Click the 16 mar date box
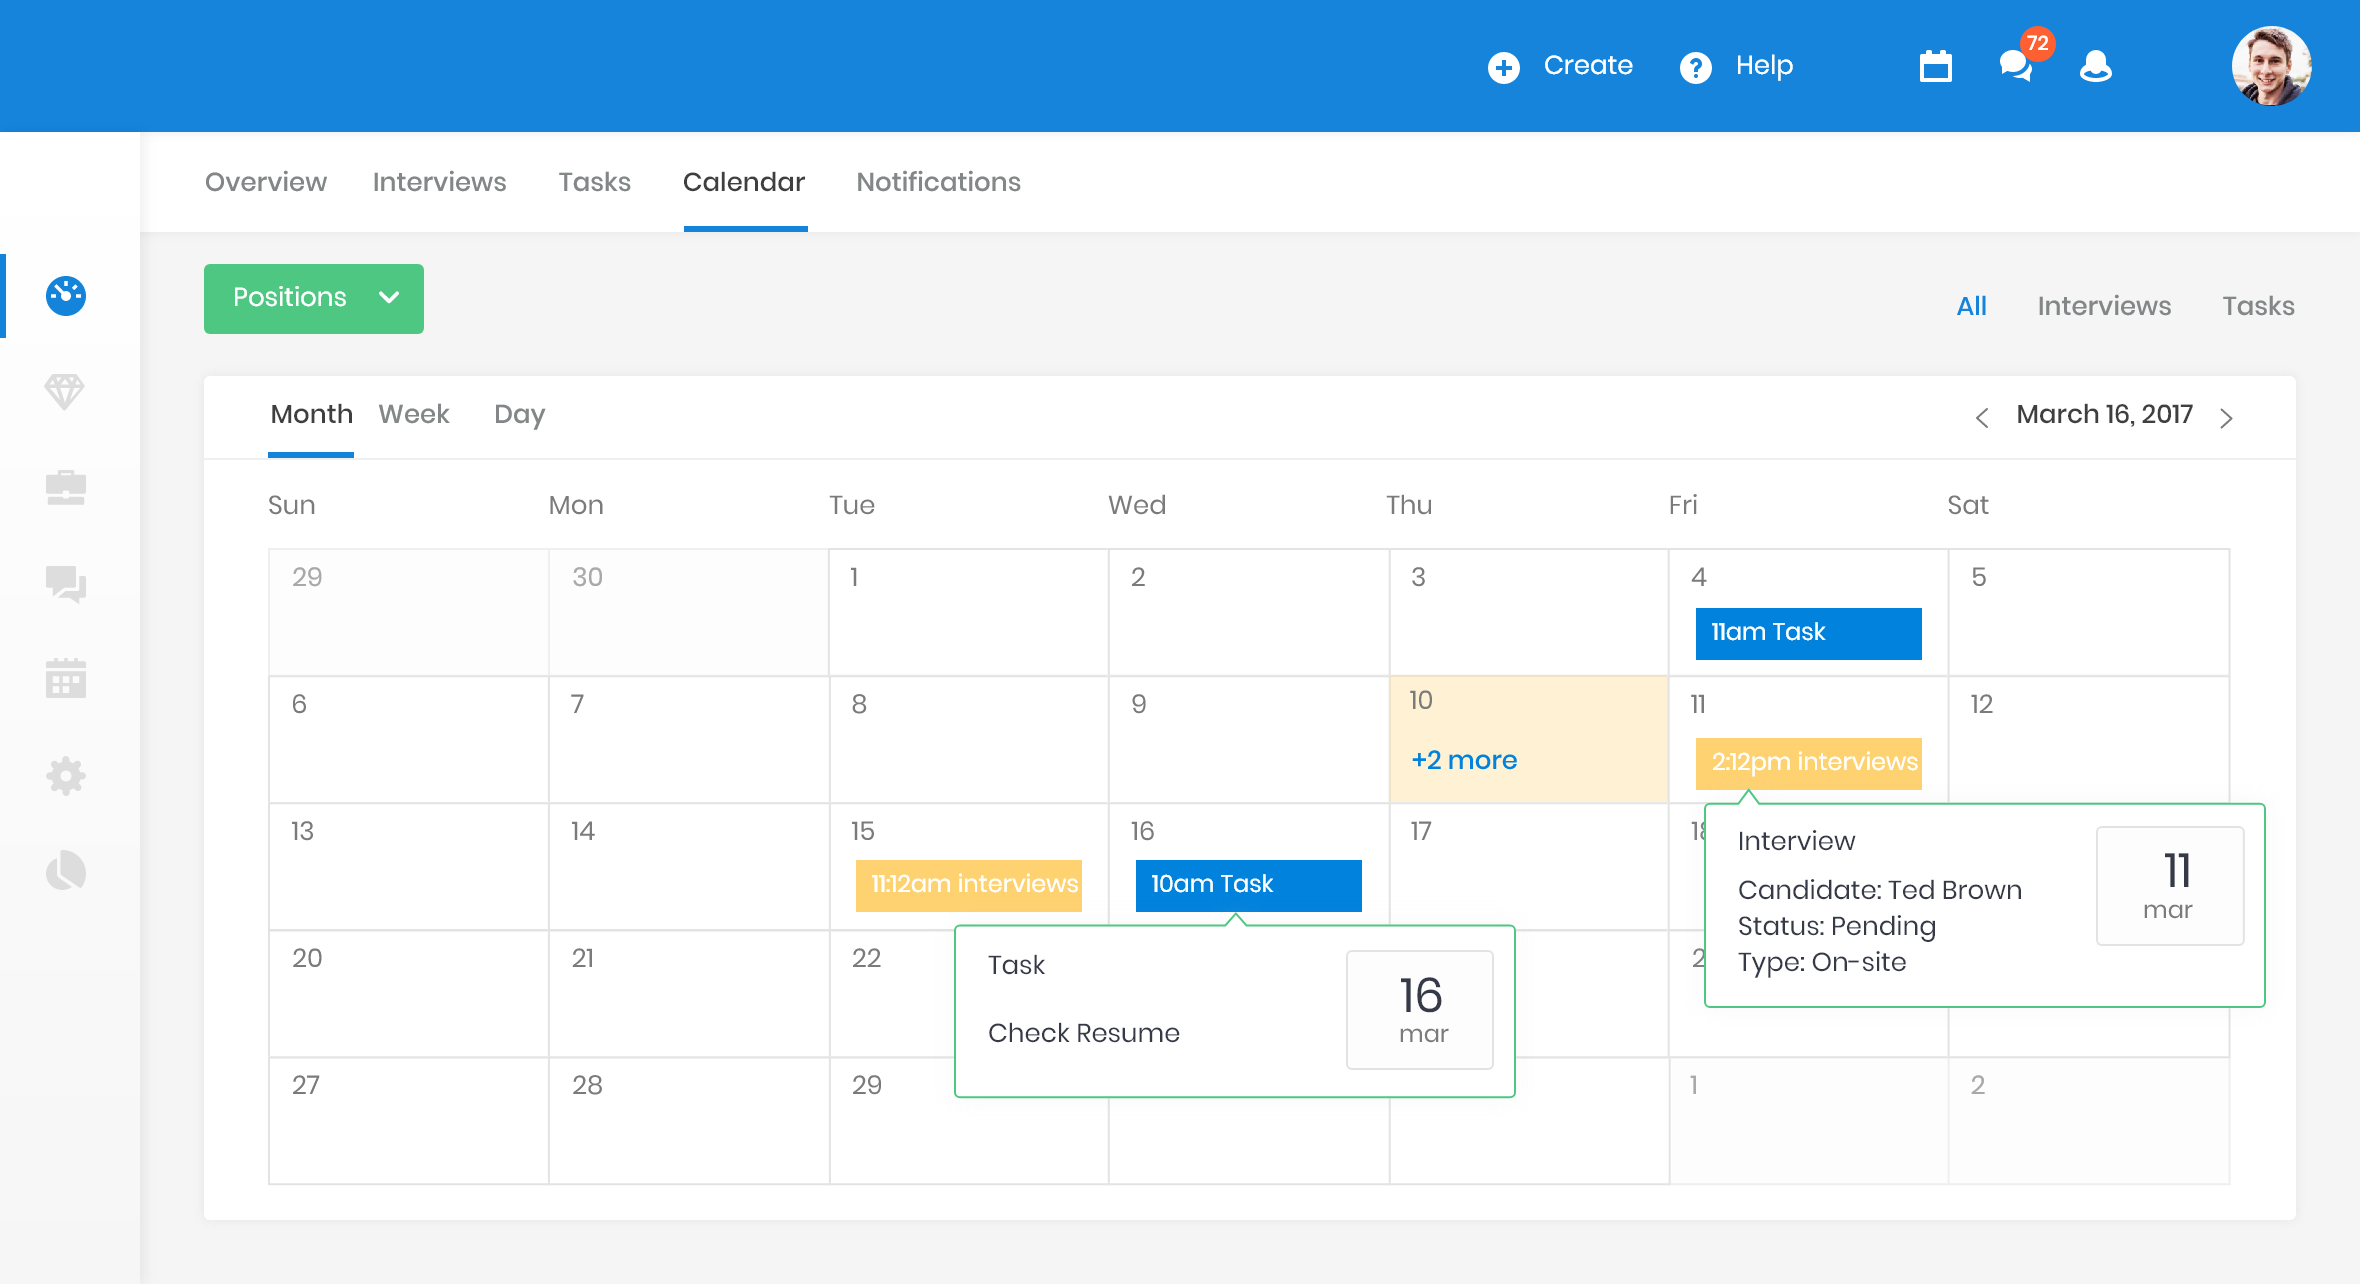 coord(1420,1010)
